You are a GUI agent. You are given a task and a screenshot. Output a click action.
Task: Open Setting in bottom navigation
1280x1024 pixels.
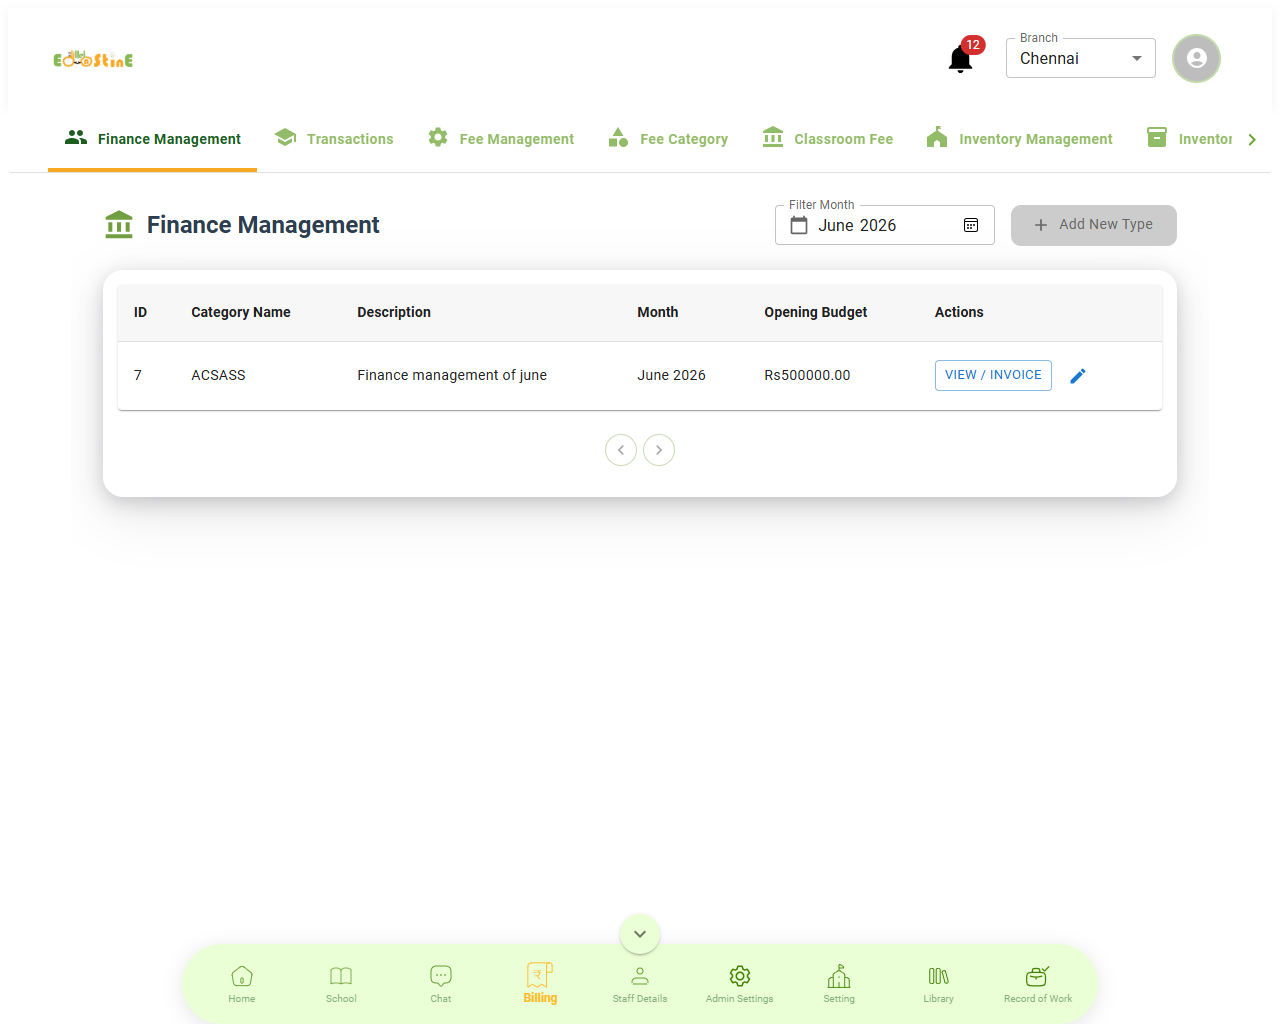pos(839,984)
